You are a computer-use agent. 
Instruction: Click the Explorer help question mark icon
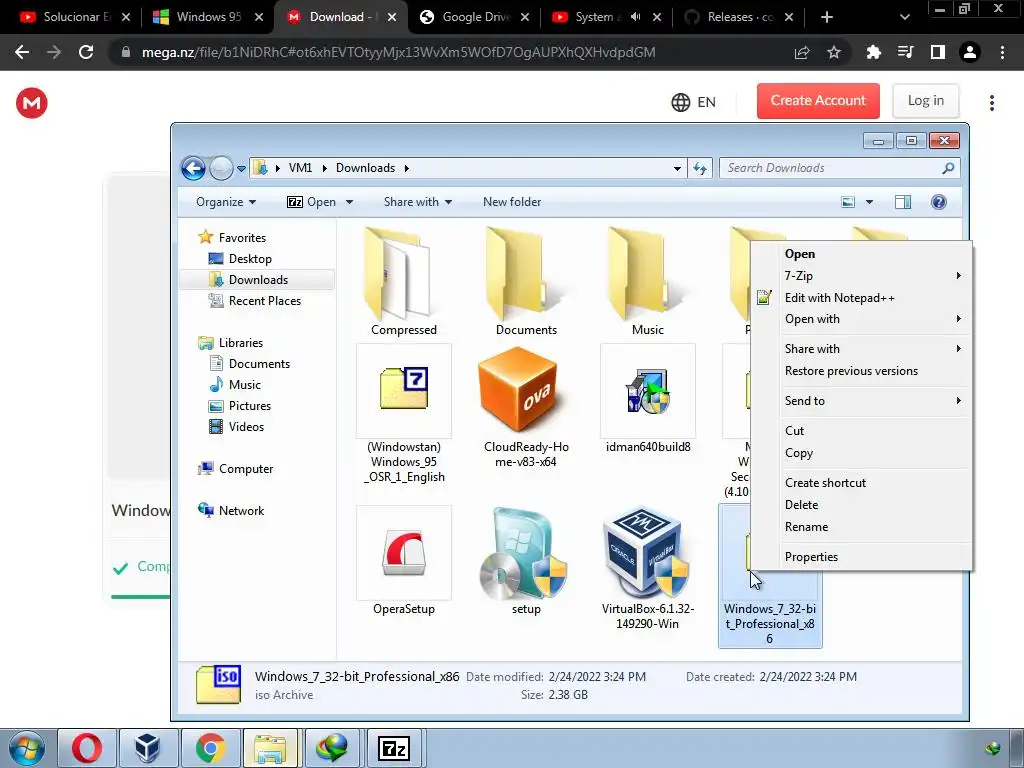click(x=938, y=202)
